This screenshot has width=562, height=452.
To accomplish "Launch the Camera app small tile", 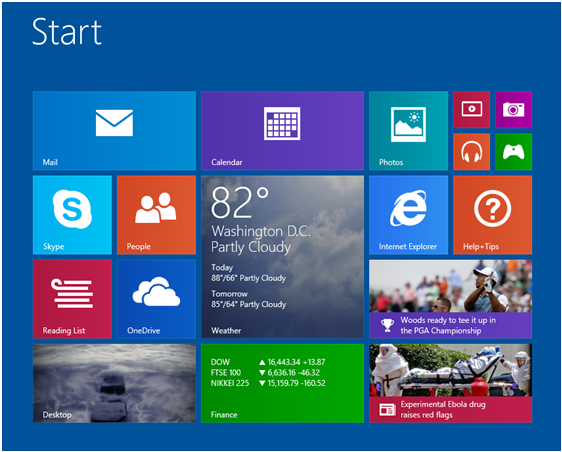I will click(x=514, y=109).
